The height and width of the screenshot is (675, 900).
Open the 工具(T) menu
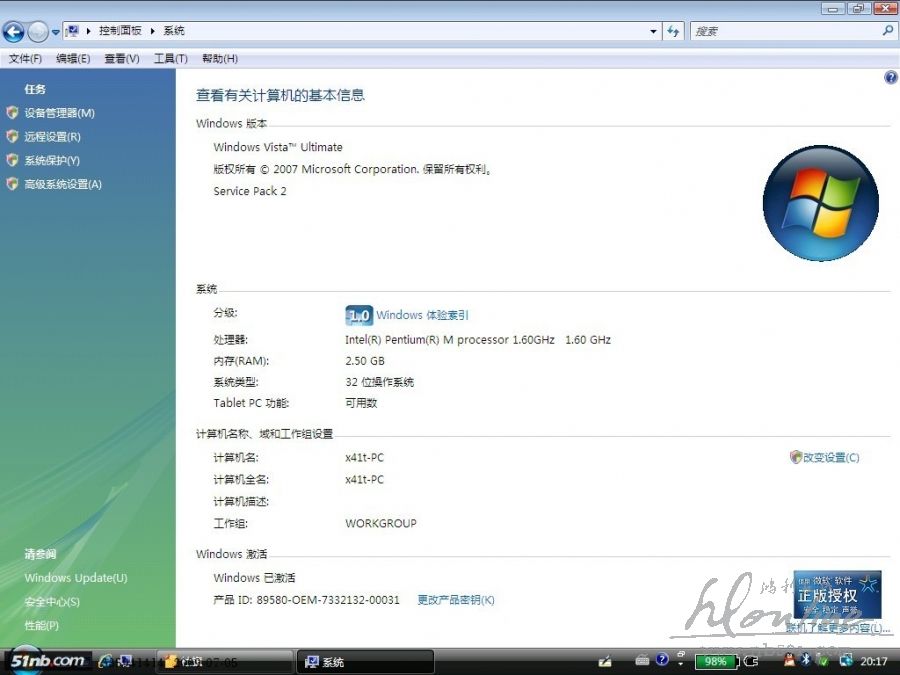[x=170, y=59]
